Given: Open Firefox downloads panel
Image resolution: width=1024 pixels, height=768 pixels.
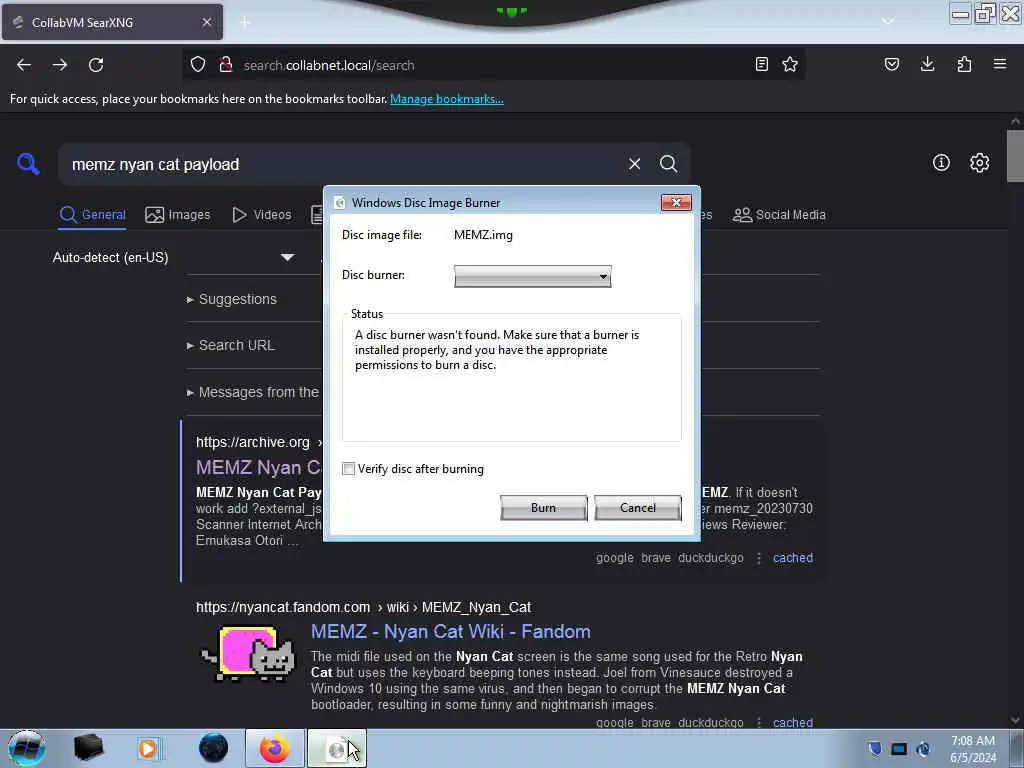Looking at the screenshot, I should tap(927, 64).
